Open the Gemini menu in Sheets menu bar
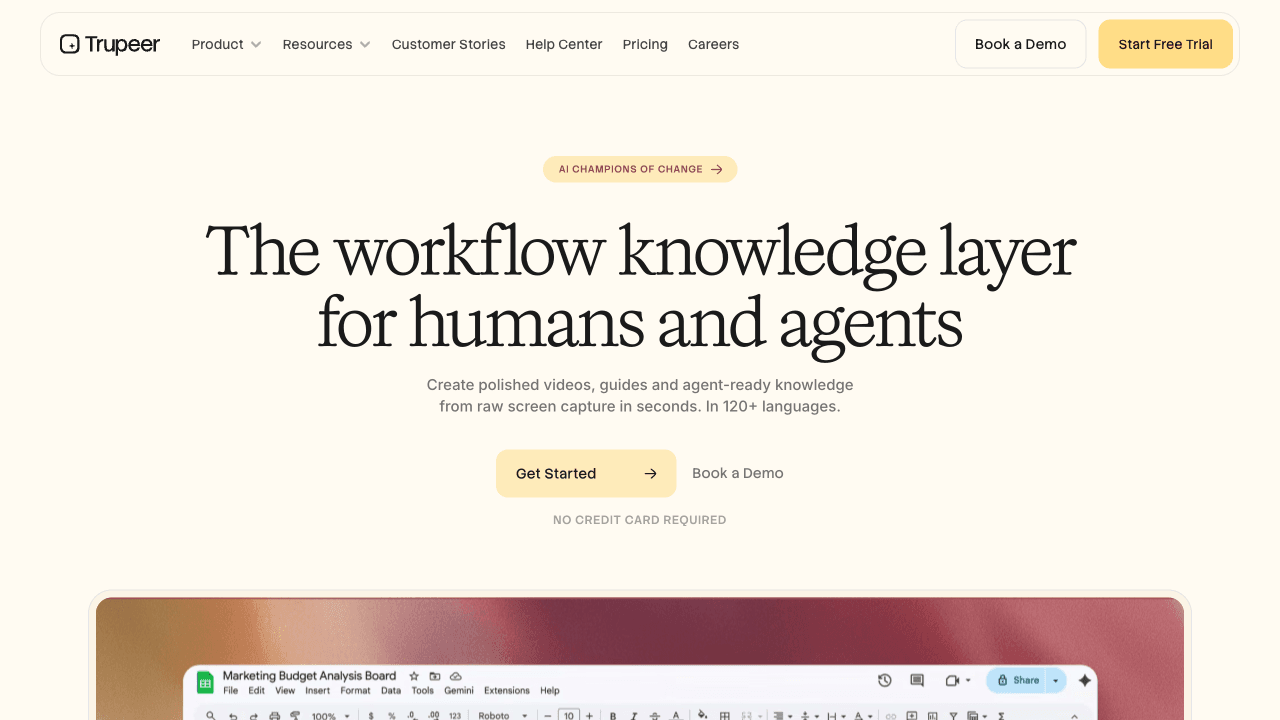This screenshot has width=1280, height=720. 459,691
